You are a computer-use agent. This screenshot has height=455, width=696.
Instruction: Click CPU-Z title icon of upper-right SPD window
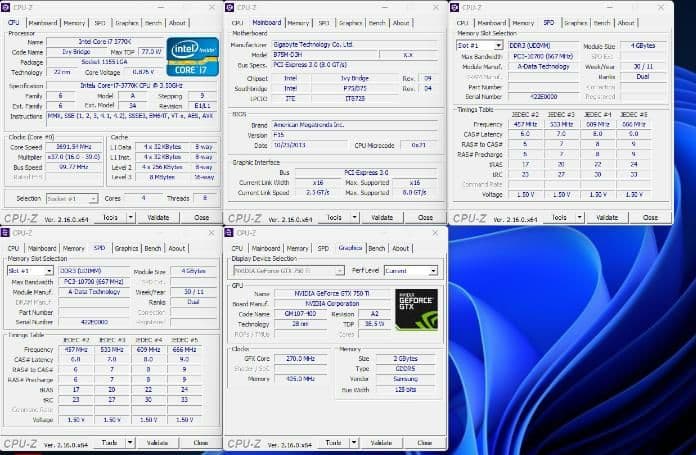tap(454, 7)
